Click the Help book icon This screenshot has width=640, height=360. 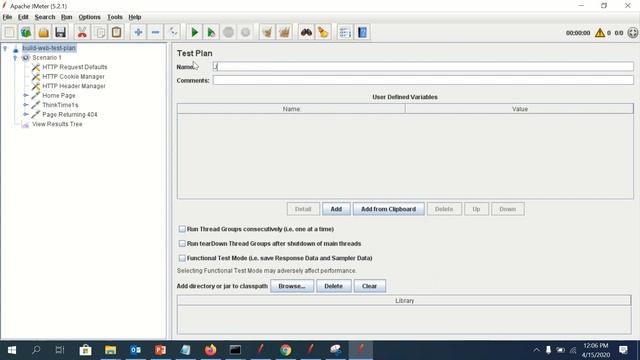pyautogui.click(x=362, y=32)
